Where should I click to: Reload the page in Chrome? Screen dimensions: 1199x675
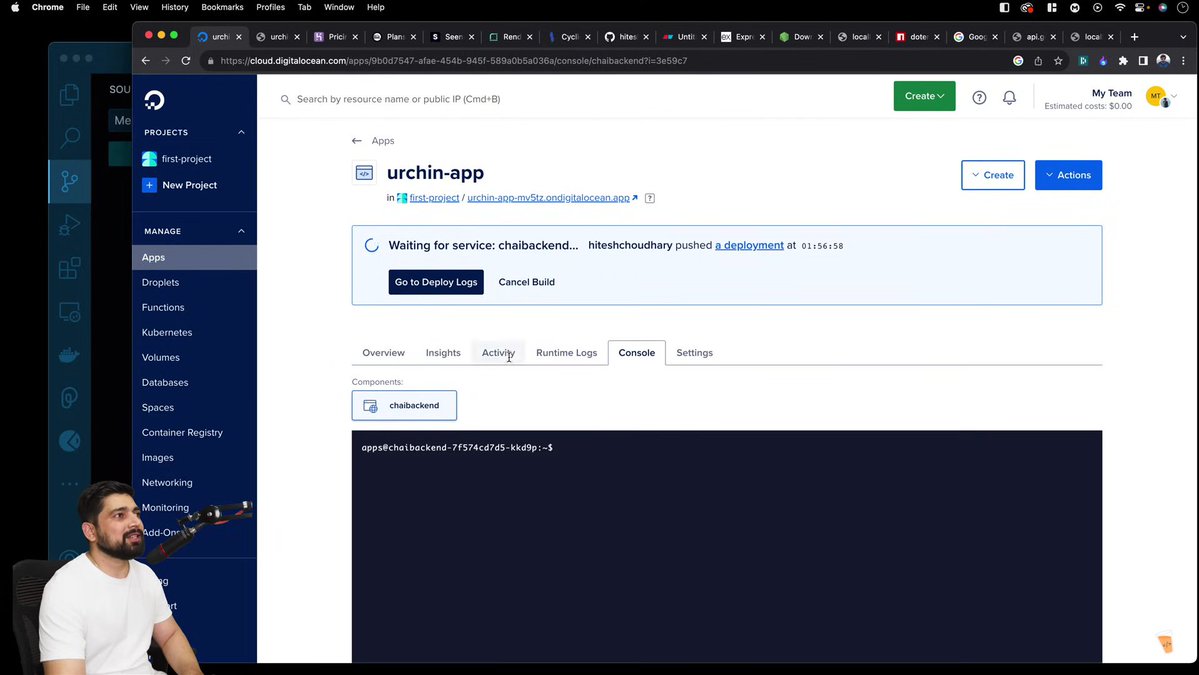point(186,60)
